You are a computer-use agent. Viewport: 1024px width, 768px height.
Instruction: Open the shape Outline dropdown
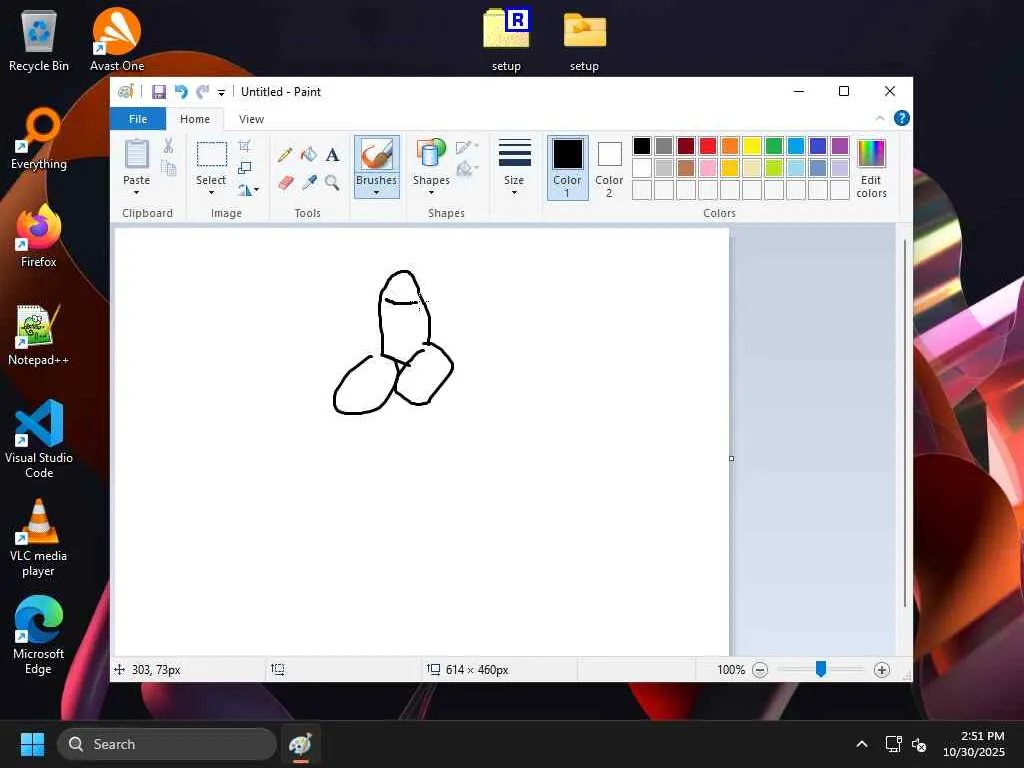pyautogui.click(x=468, y=147)
